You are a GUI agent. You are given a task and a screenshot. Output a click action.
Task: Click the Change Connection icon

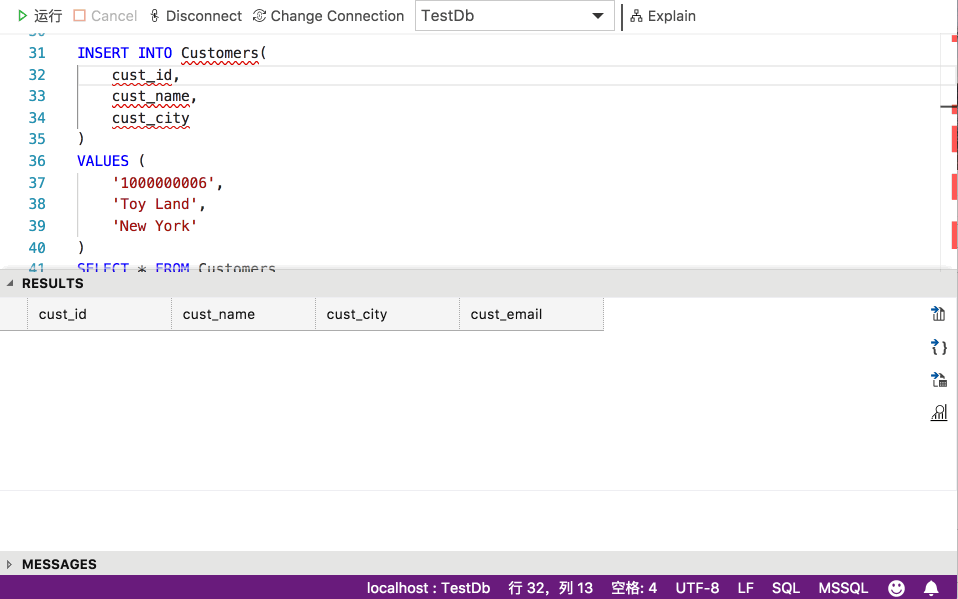259,16
